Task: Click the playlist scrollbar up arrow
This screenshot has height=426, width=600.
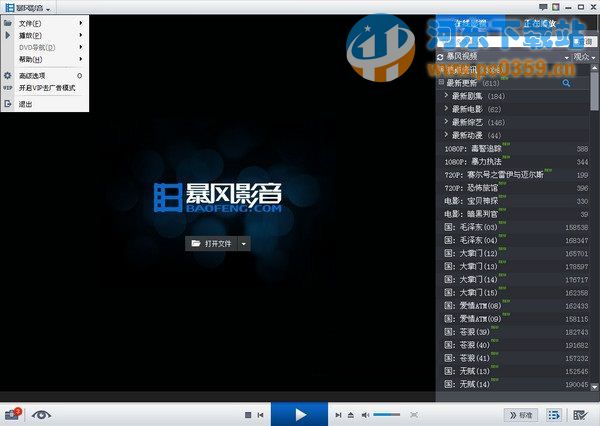Action: click(x=594, y=68)
